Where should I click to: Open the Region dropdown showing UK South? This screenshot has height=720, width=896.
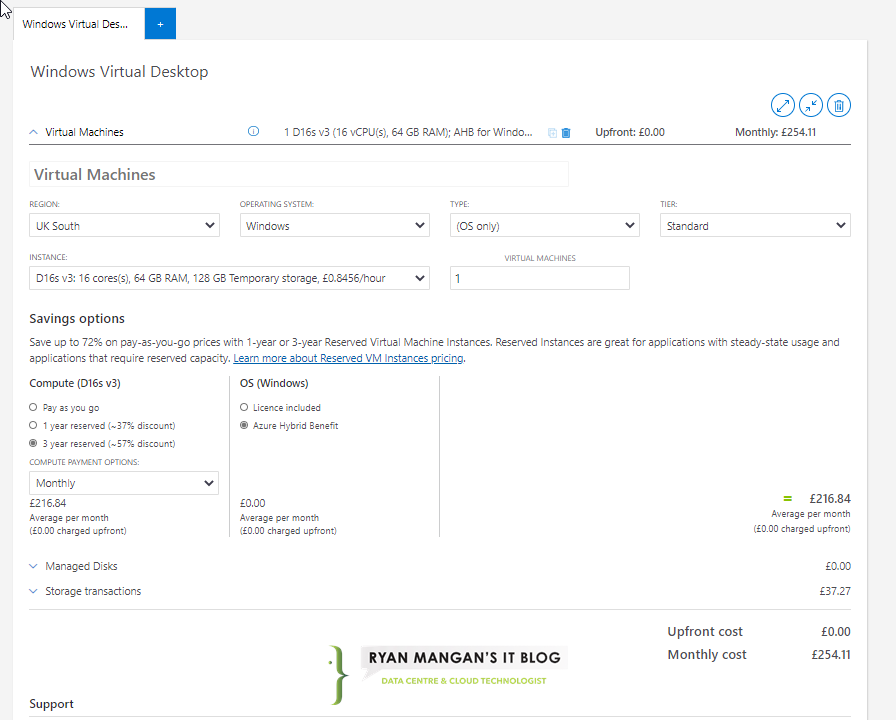[125, 225]
